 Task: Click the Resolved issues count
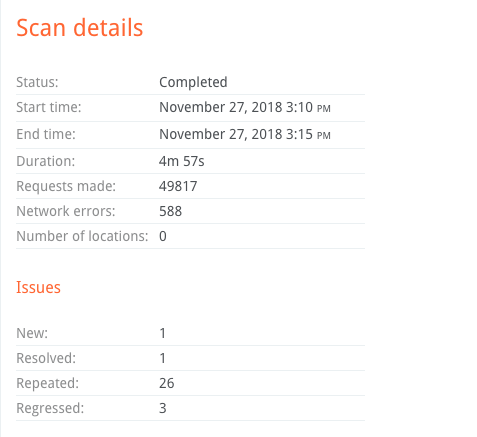(163, 358)
